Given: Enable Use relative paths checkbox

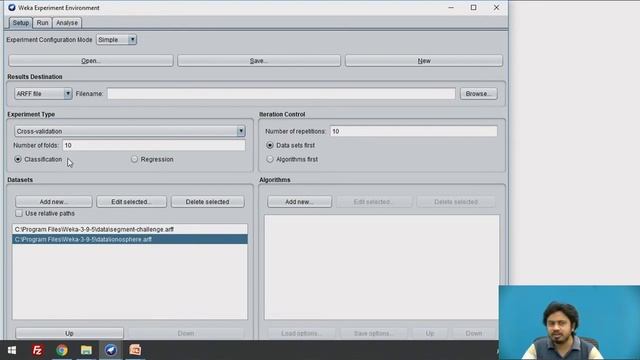Looking at the screenshot, I should point(19,213).
